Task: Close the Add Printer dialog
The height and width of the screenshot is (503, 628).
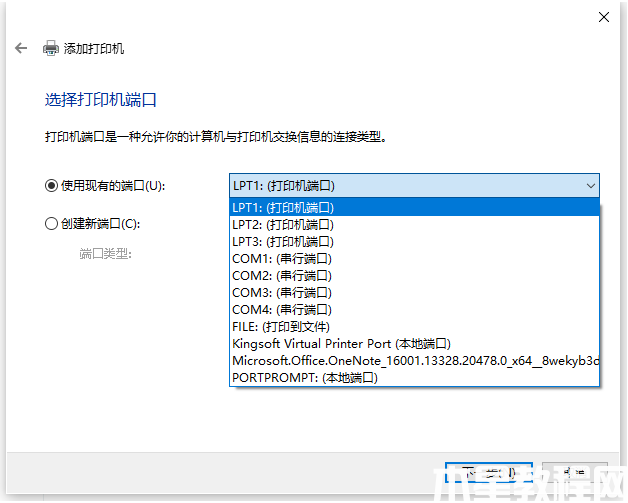Action: (604, 17)
